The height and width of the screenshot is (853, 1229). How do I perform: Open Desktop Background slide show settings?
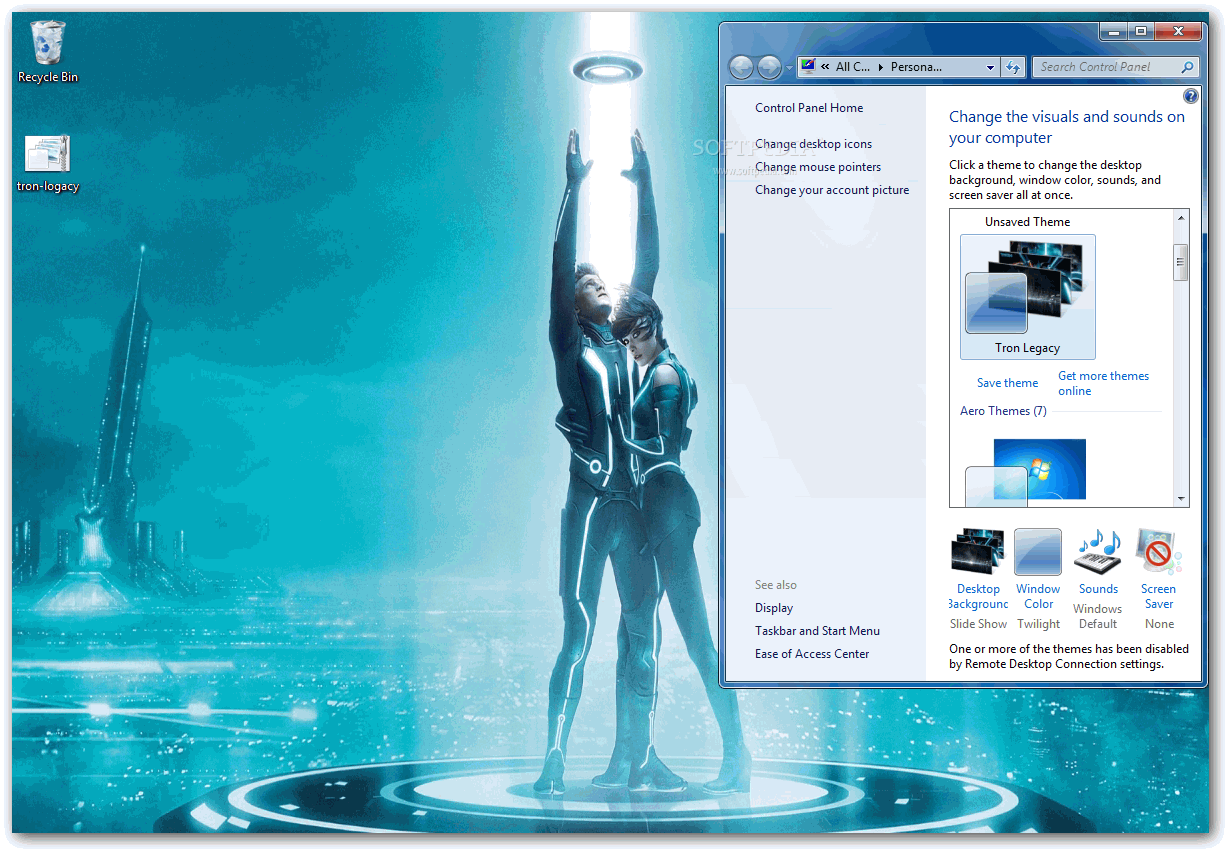pos(978,580)
